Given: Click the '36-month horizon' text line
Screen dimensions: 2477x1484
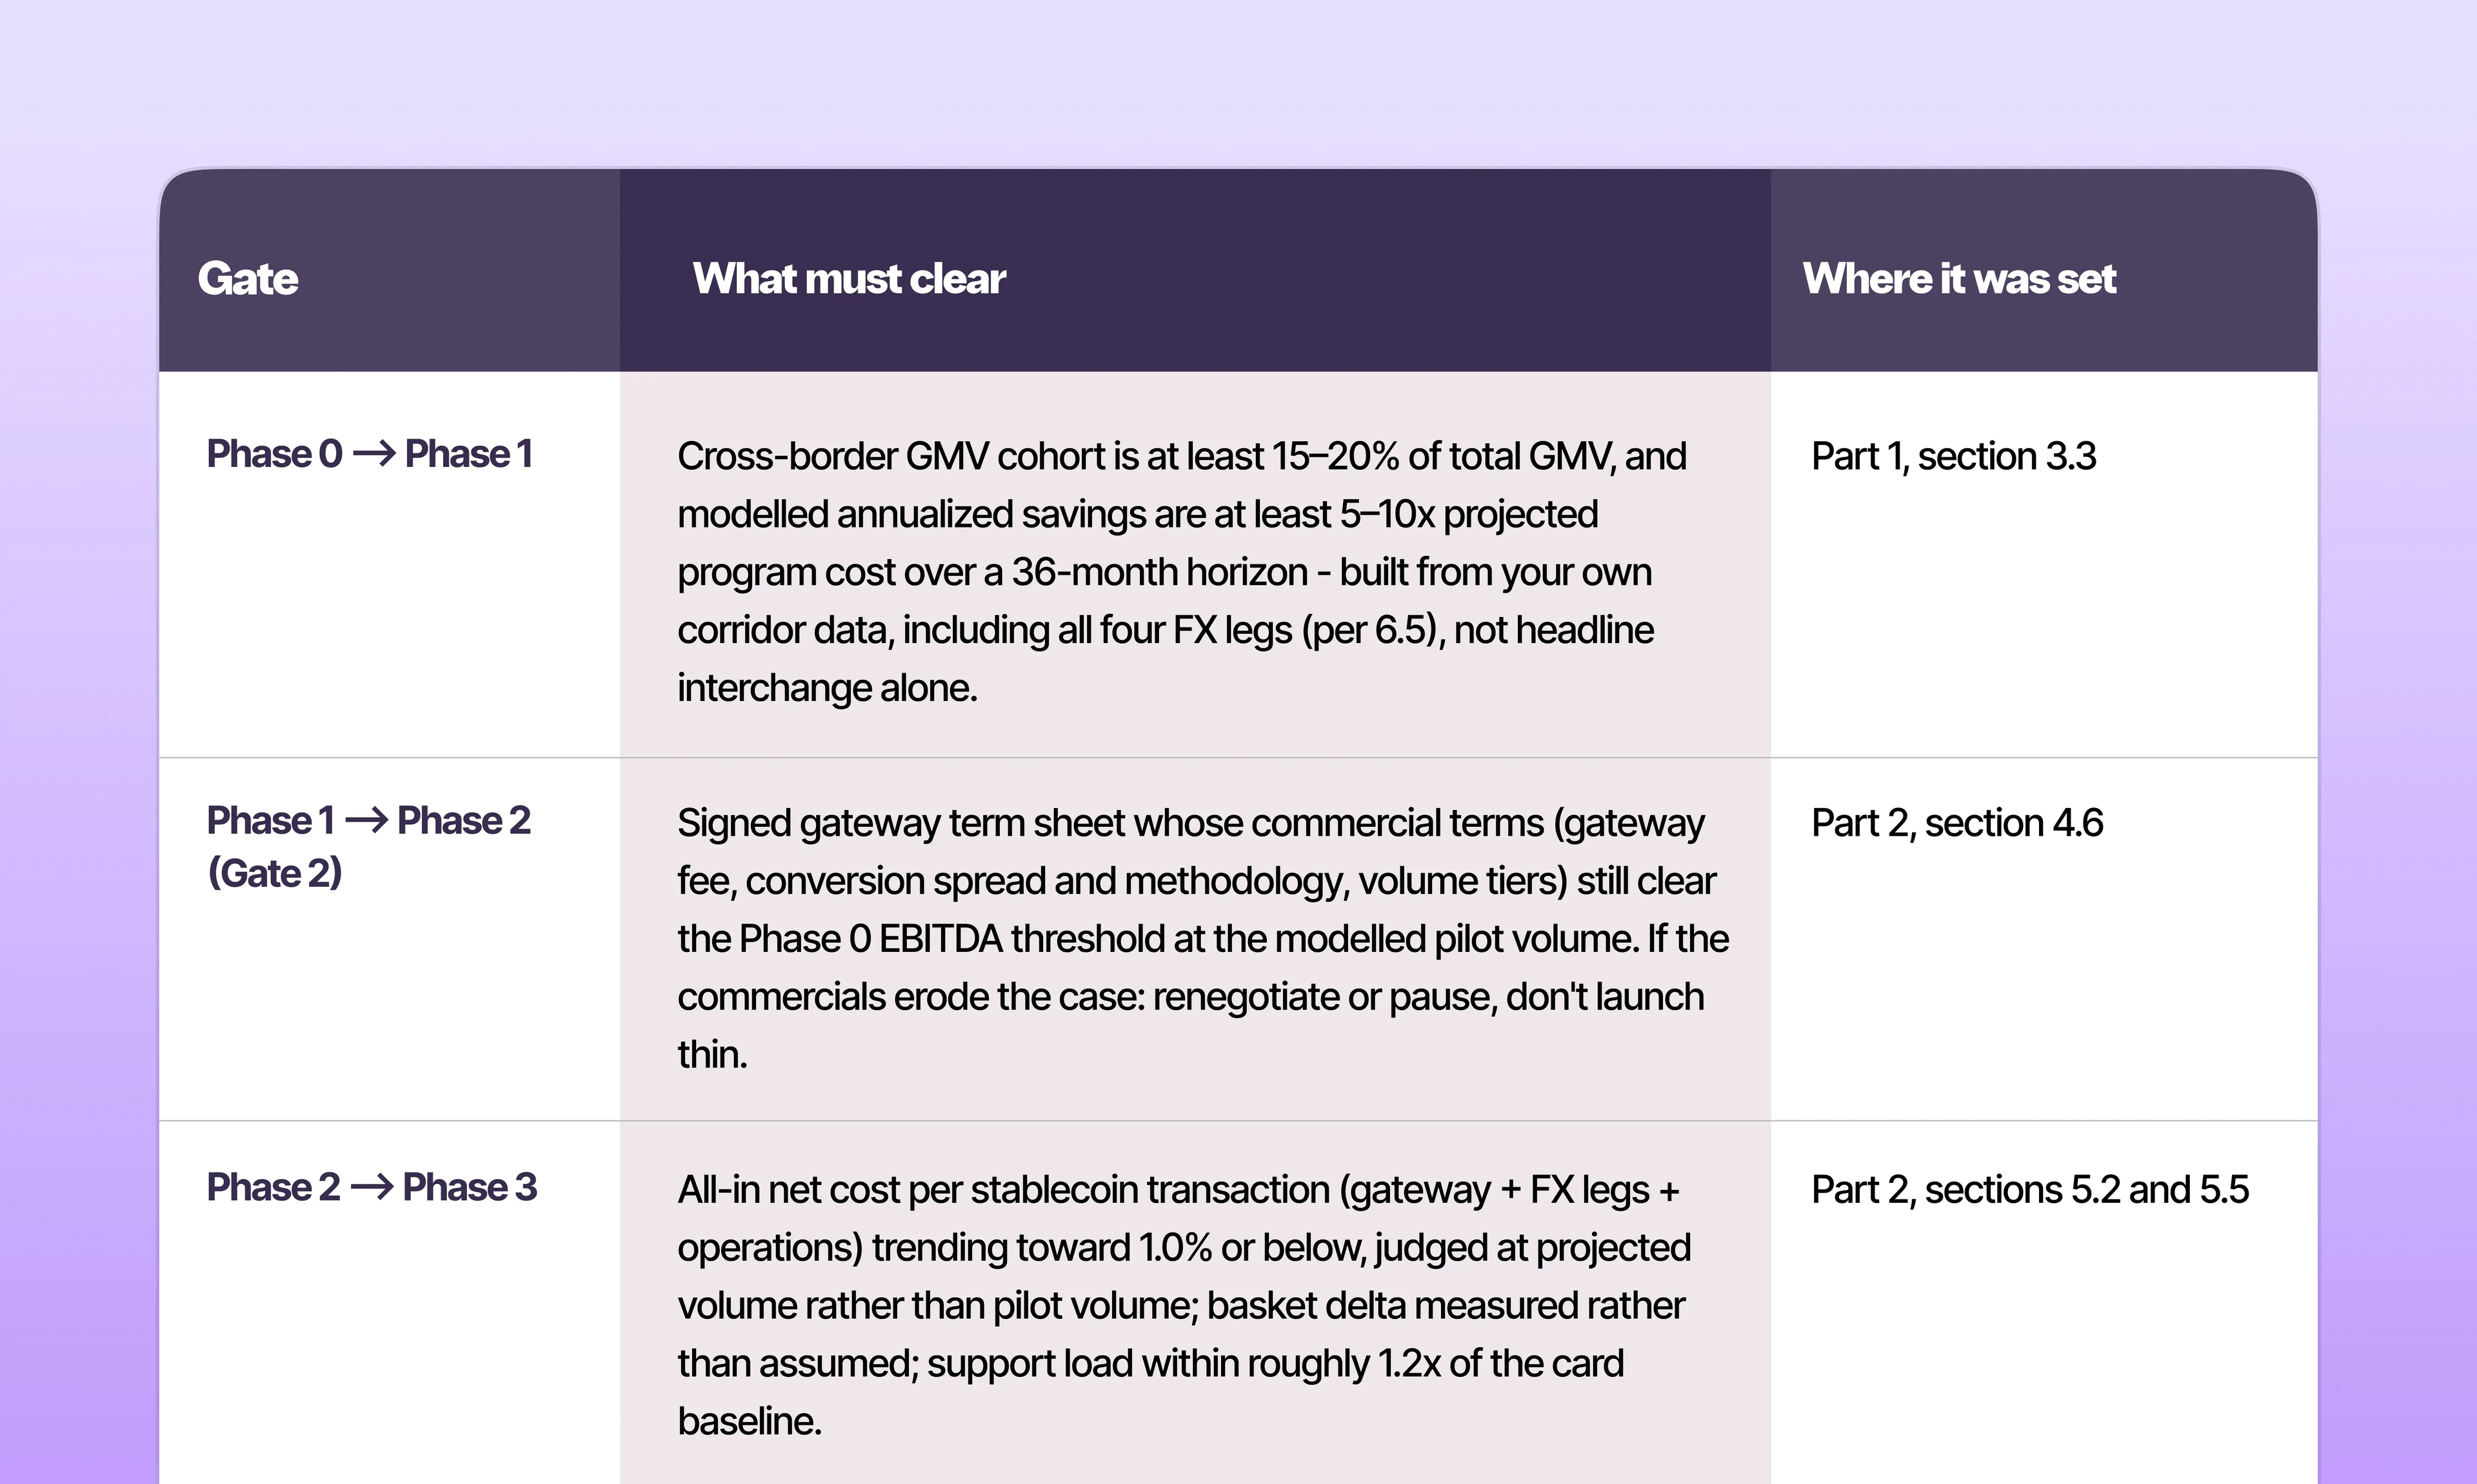Looking at the screenshot, I should (1165, 572).
